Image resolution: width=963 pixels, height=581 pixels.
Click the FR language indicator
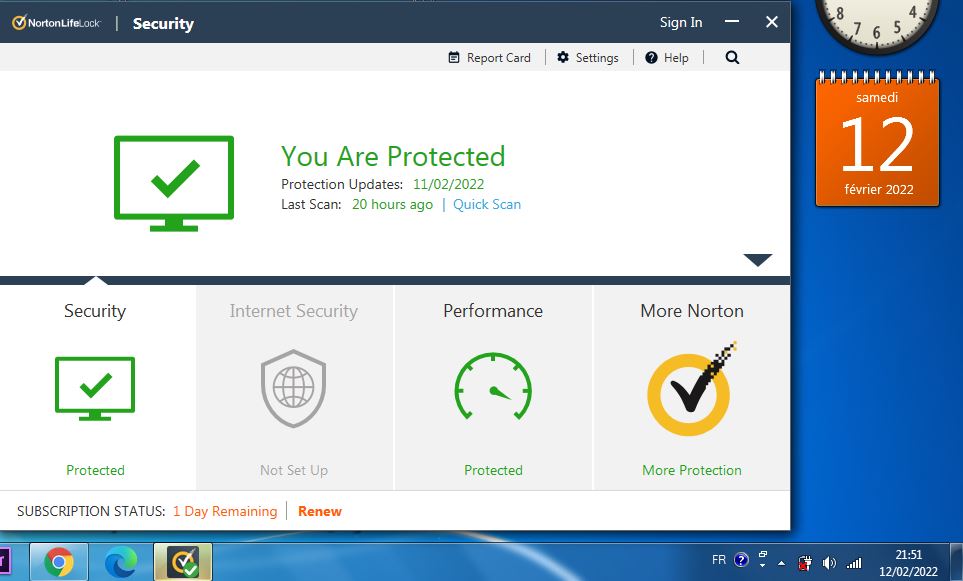coord(719,560)
